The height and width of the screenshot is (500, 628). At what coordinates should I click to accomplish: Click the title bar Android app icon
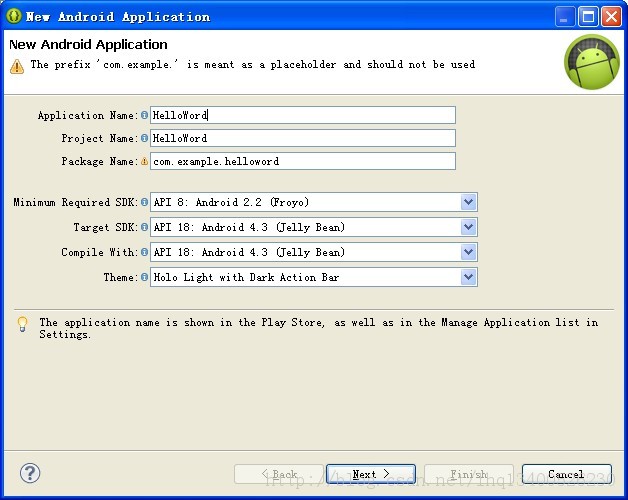(13, 16)
